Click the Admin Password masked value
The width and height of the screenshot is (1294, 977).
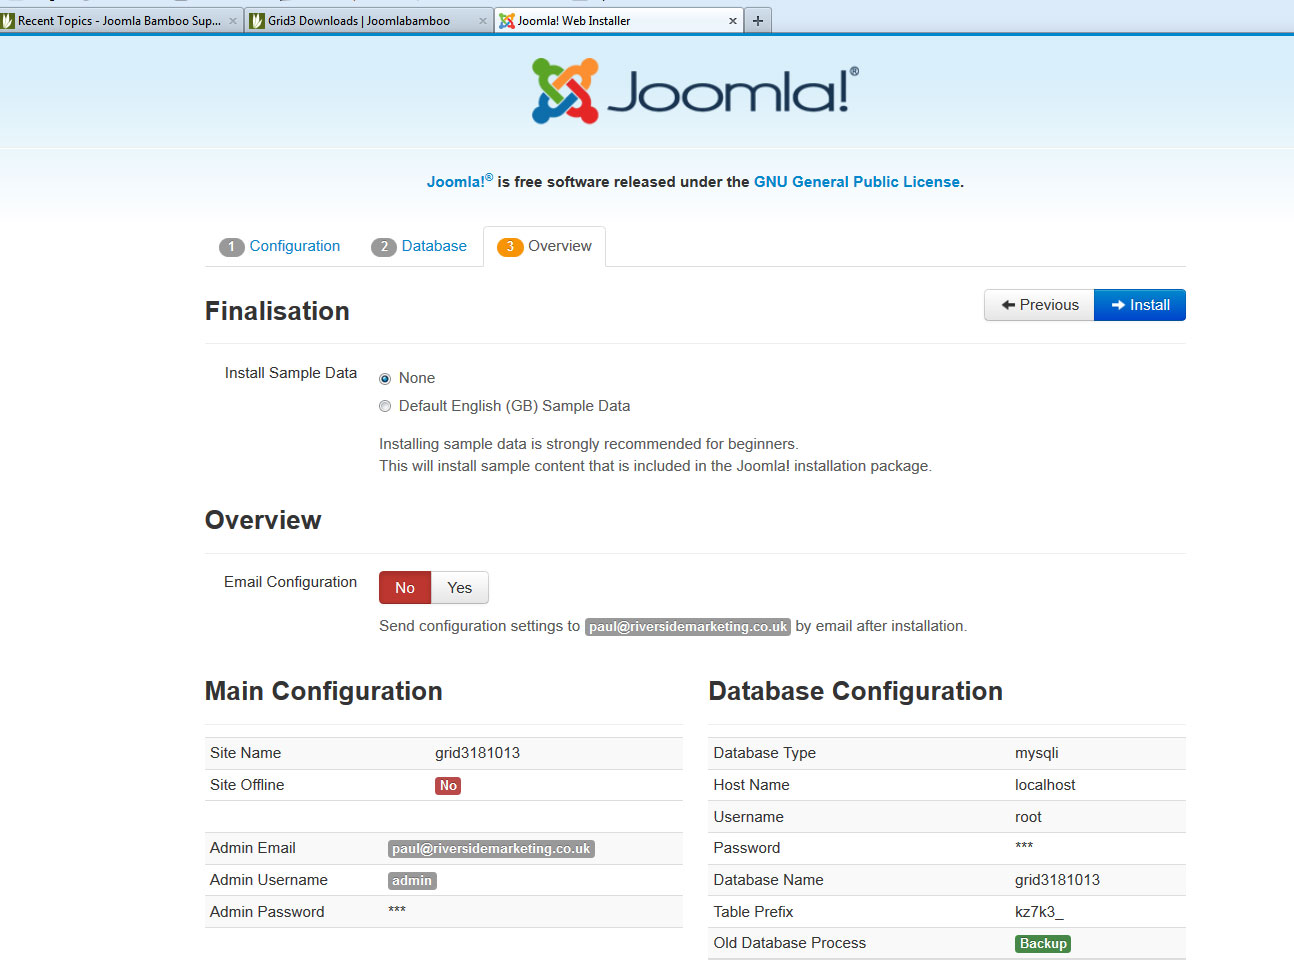397,910
